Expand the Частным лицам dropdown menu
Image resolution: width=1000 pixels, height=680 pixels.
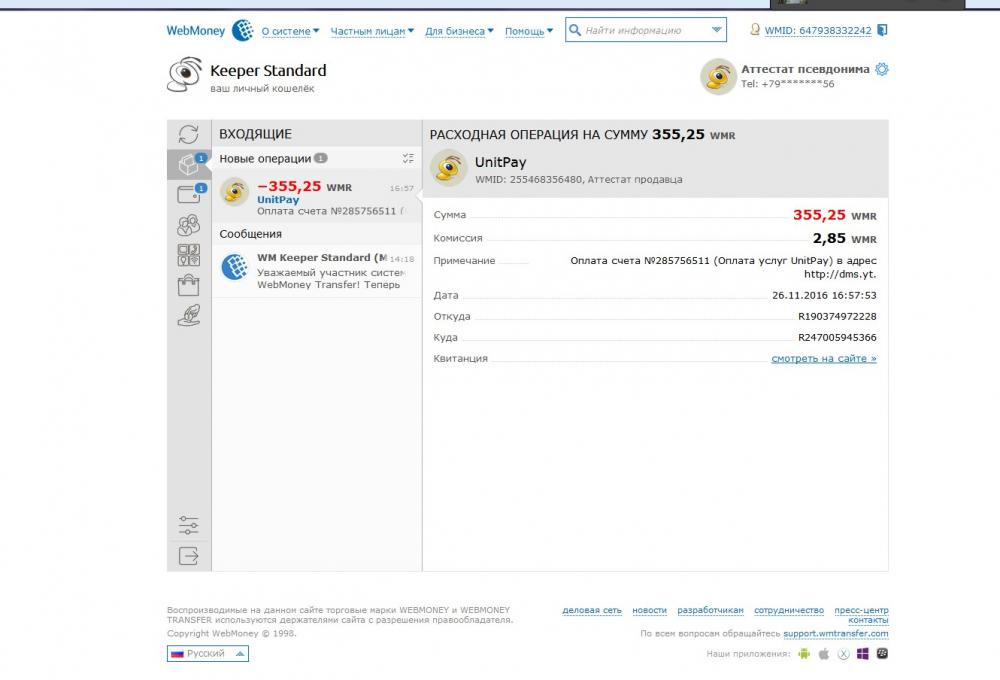[x=371, y=31]
